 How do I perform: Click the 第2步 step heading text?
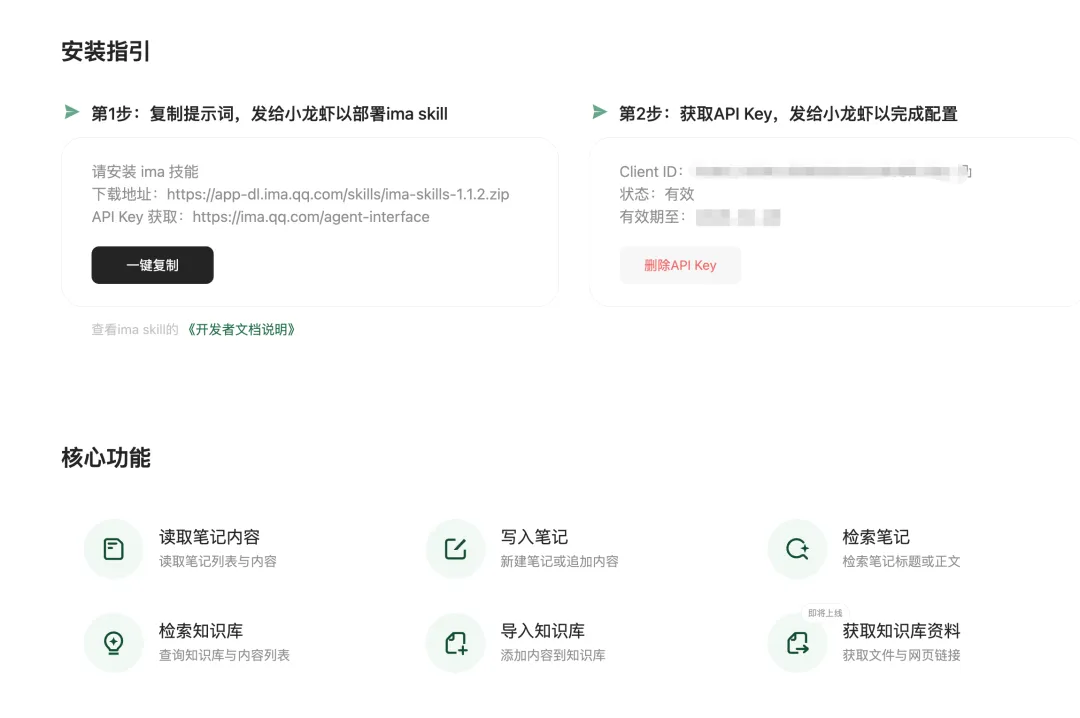tap(788, 114)
